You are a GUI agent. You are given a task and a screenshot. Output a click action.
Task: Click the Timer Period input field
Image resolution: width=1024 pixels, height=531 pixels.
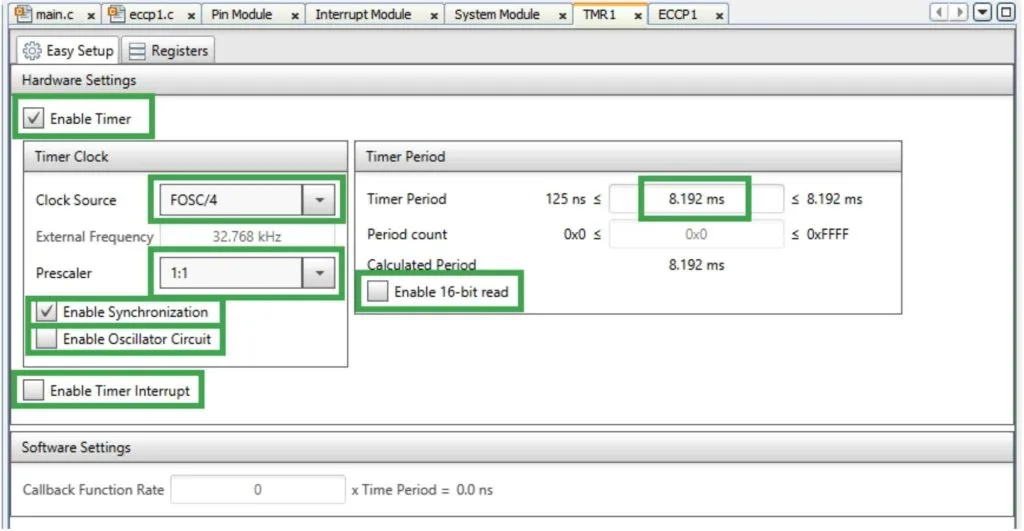click(x=696, y=199)
